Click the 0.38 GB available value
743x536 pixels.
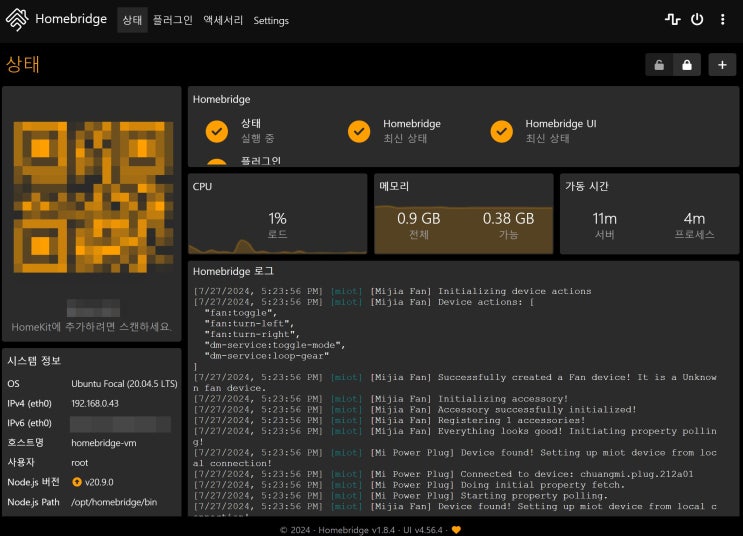[x=508, y=218]
